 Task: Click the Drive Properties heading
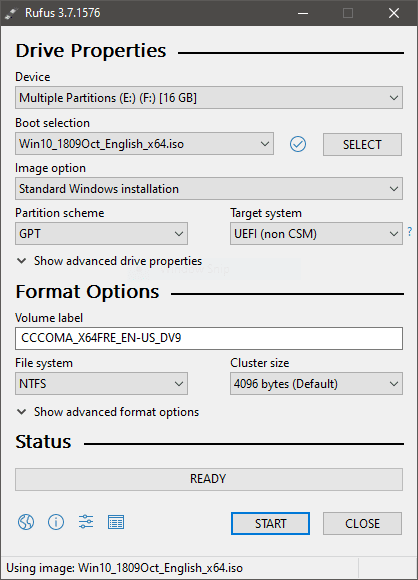click(x=91, y=51)
